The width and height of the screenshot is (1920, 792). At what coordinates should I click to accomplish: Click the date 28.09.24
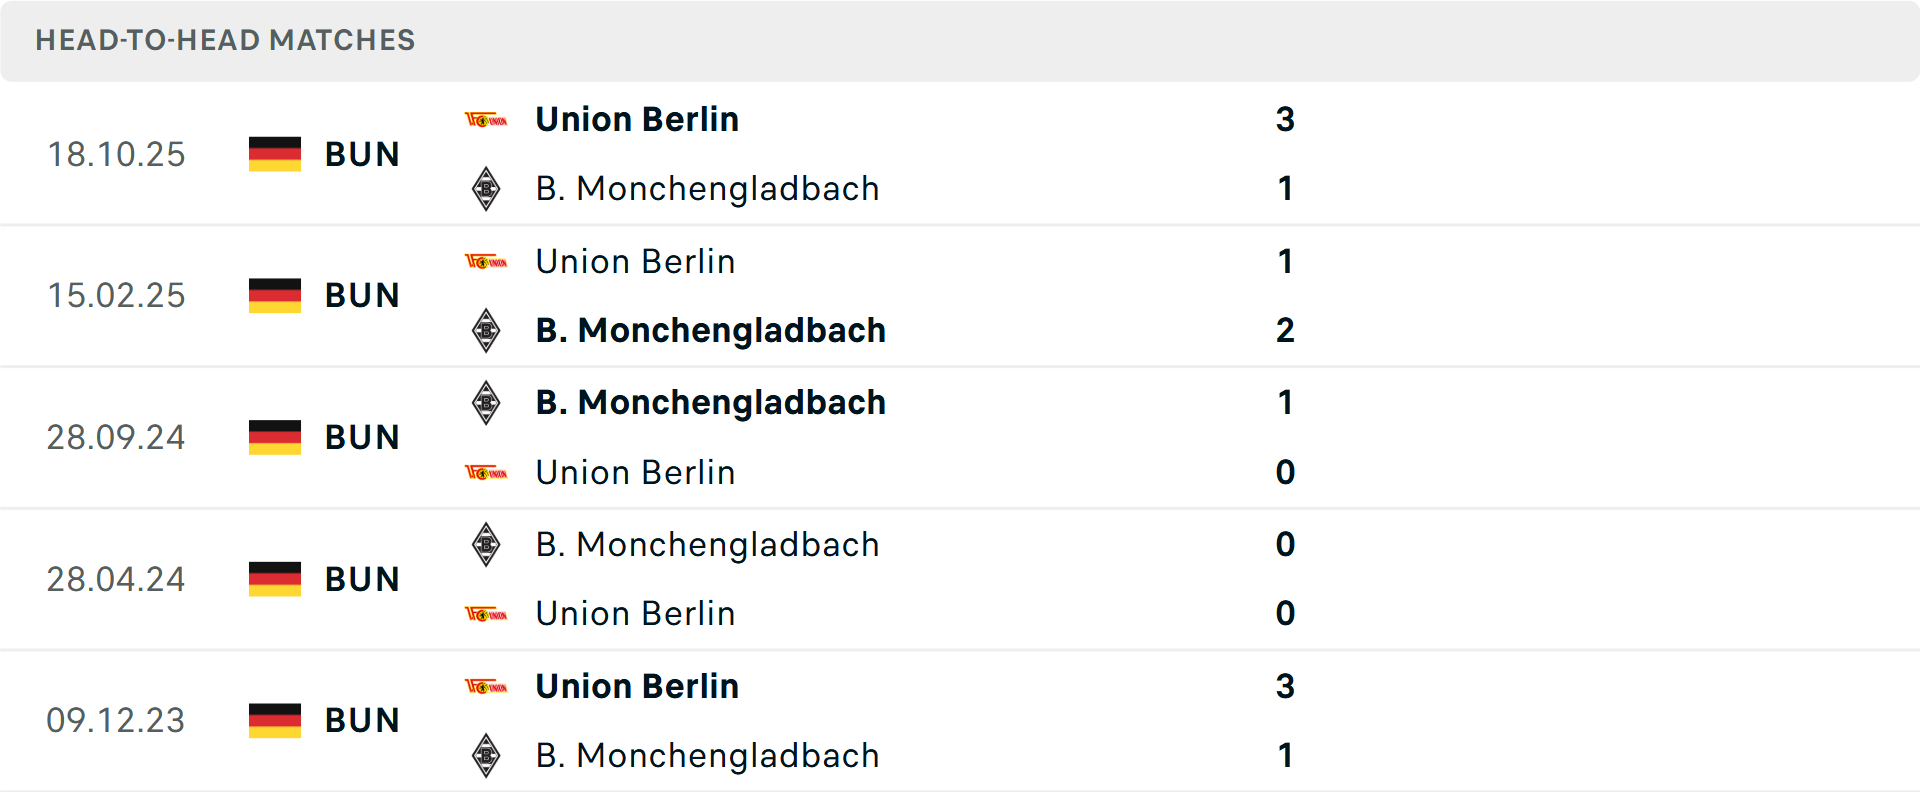click(x=116, y=437)
